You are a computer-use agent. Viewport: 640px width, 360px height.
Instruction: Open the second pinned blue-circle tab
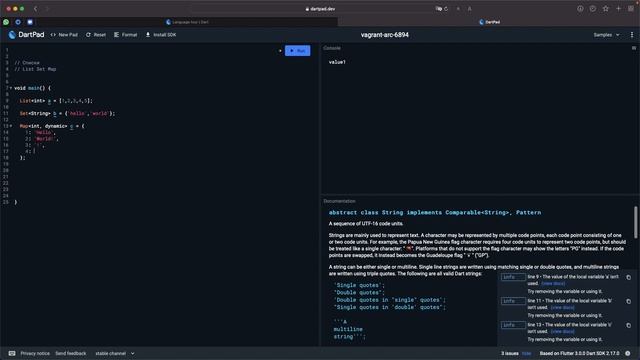pyautogui.click(x=18, y=22)
